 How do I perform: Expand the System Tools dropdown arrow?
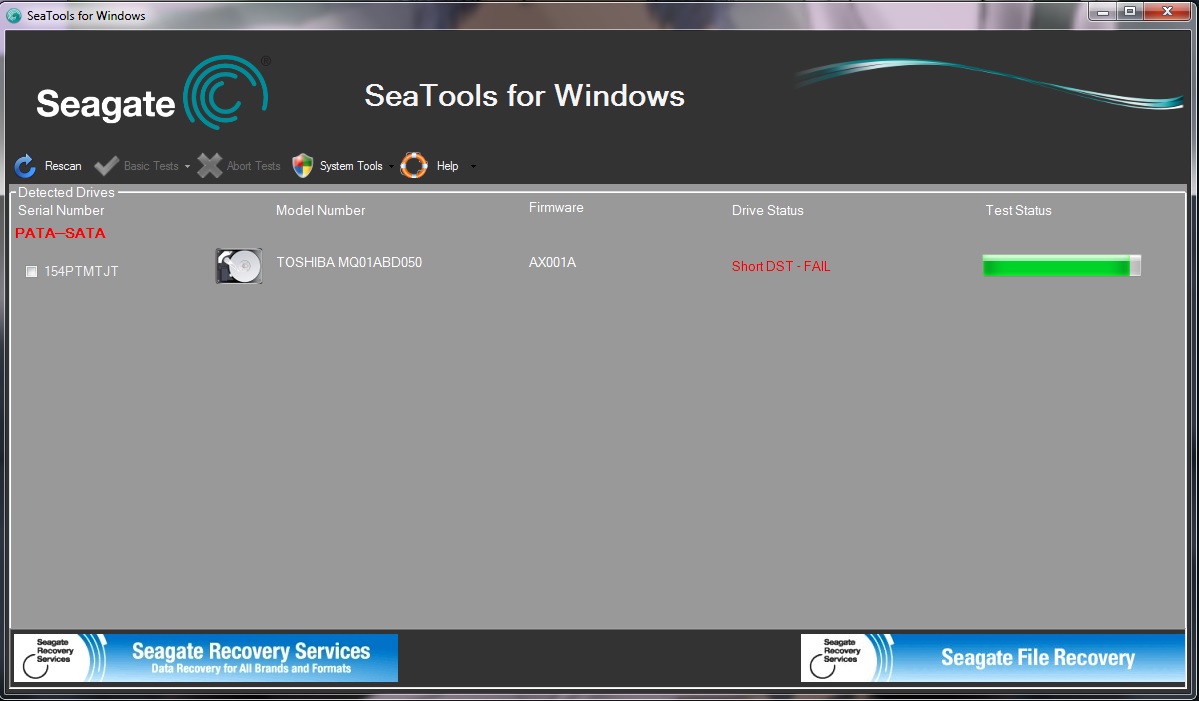(391, 167)
